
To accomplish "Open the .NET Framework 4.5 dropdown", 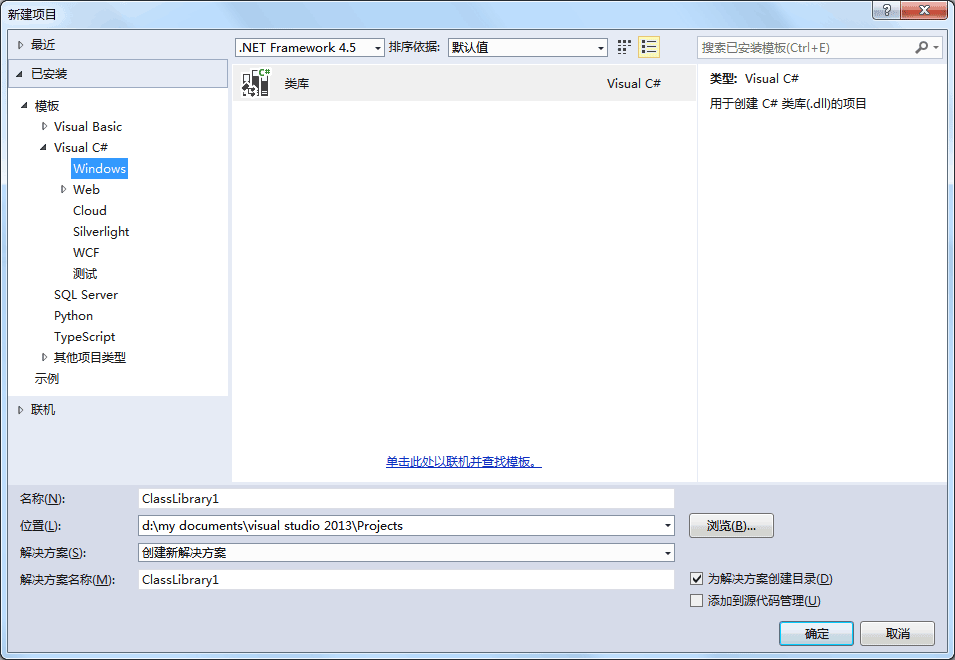I will click(x=310, y=47).
